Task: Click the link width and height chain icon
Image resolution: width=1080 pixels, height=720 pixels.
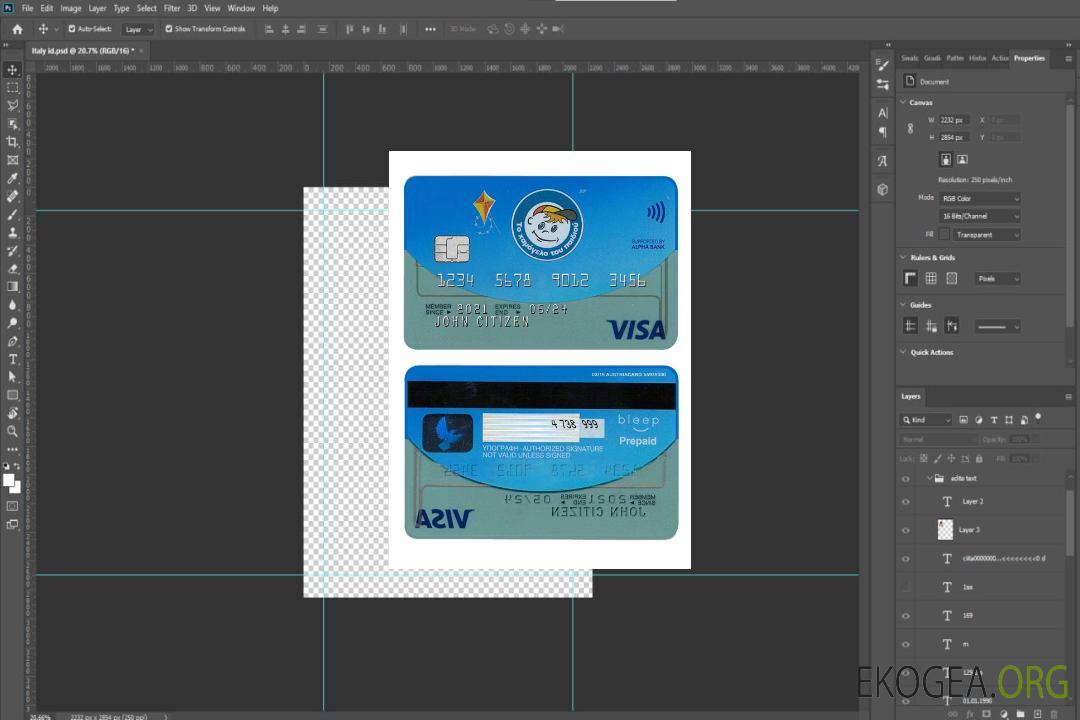Action: tap(911, 128)
